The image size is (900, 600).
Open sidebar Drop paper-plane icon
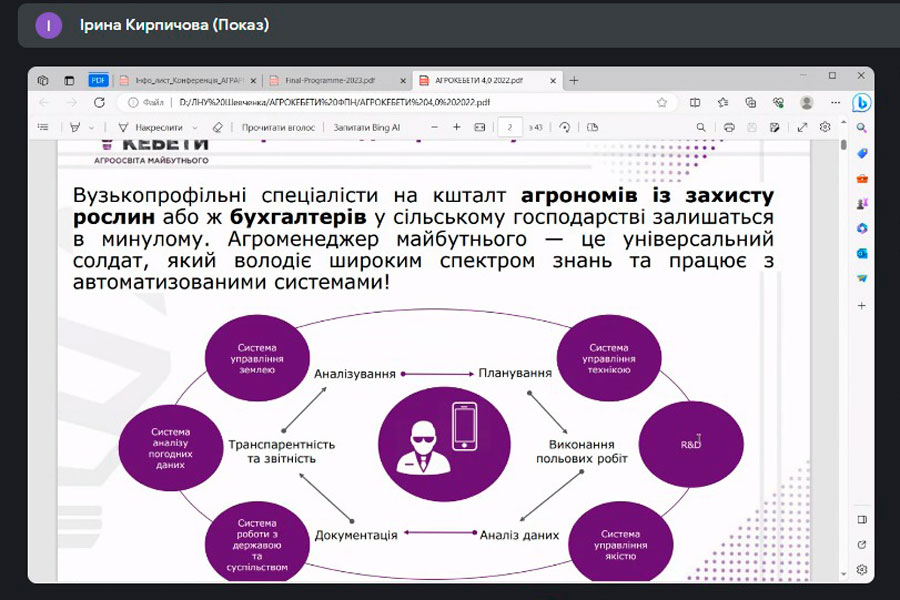pyautogui.click(x=862, y=278)
